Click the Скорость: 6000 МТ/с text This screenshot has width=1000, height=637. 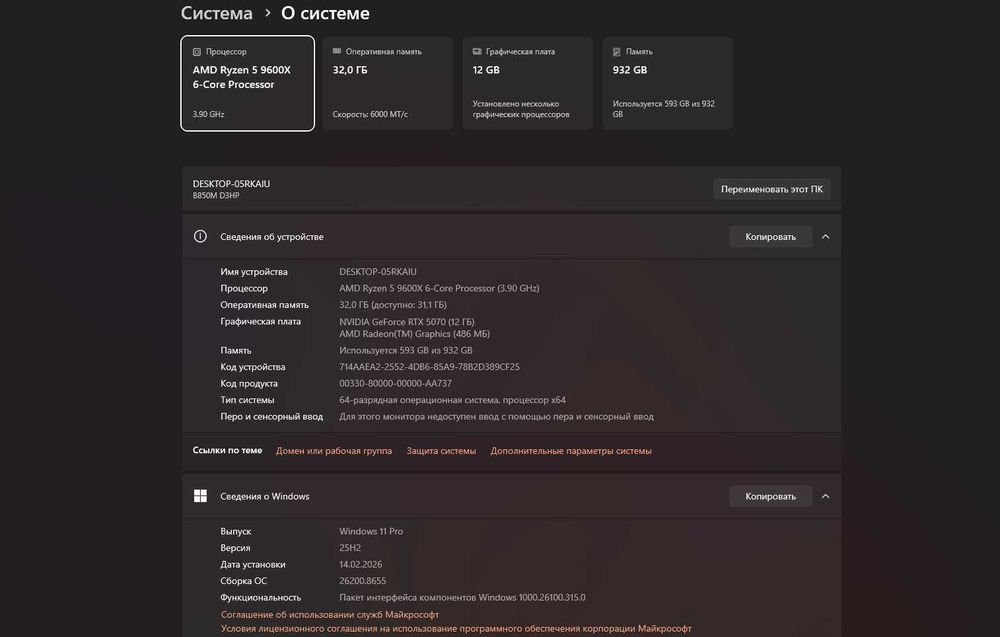click(x=370, y=115)
